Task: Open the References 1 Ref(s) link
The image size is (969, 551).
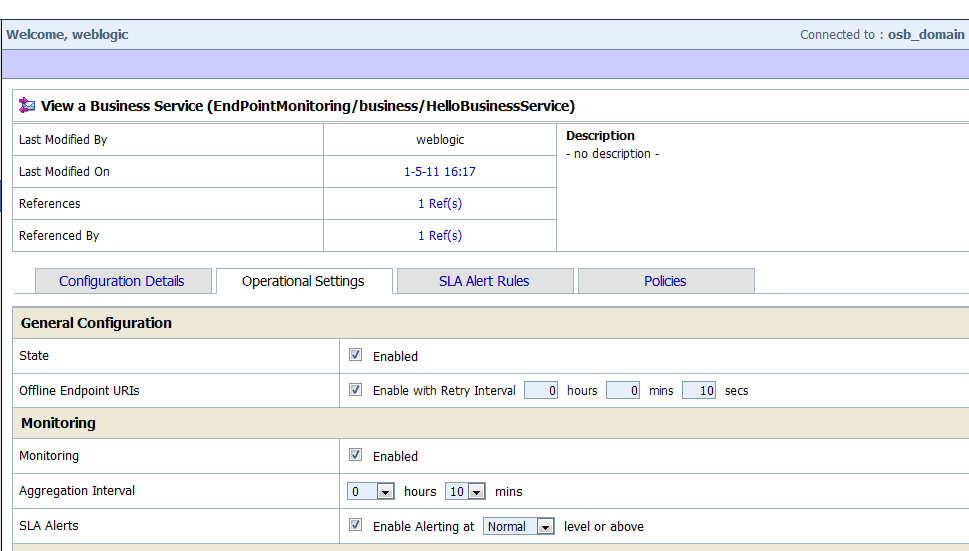Action: (440, 204)
